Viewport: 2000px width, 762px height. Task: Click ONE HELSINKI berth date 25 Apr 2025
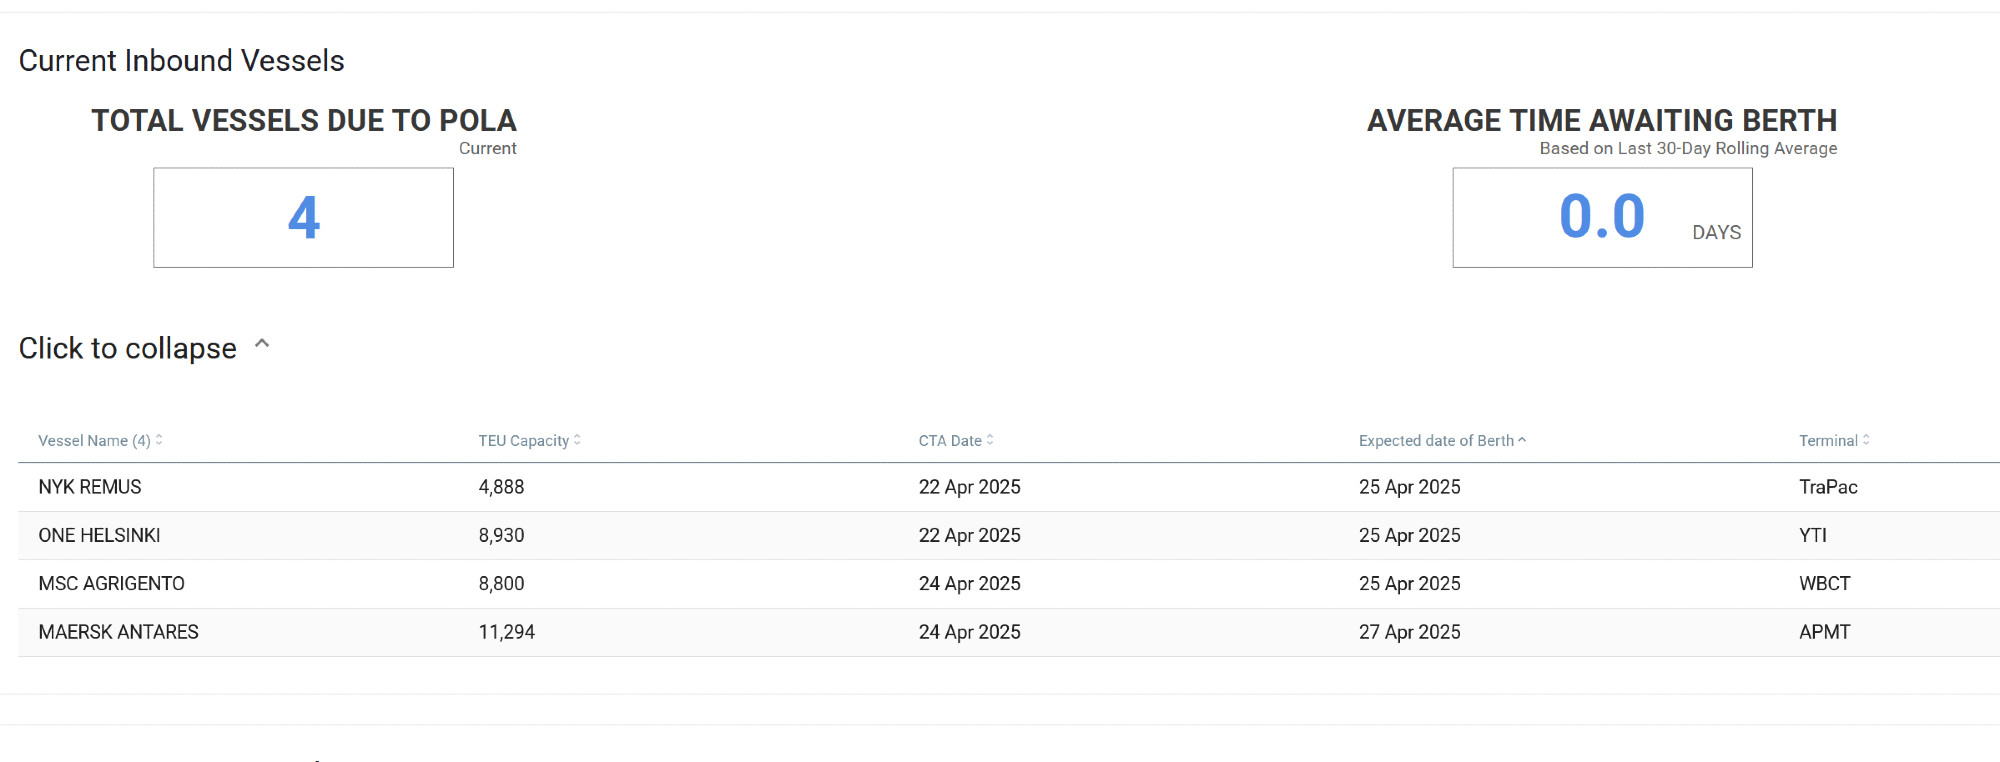[x=1409, y=536]
